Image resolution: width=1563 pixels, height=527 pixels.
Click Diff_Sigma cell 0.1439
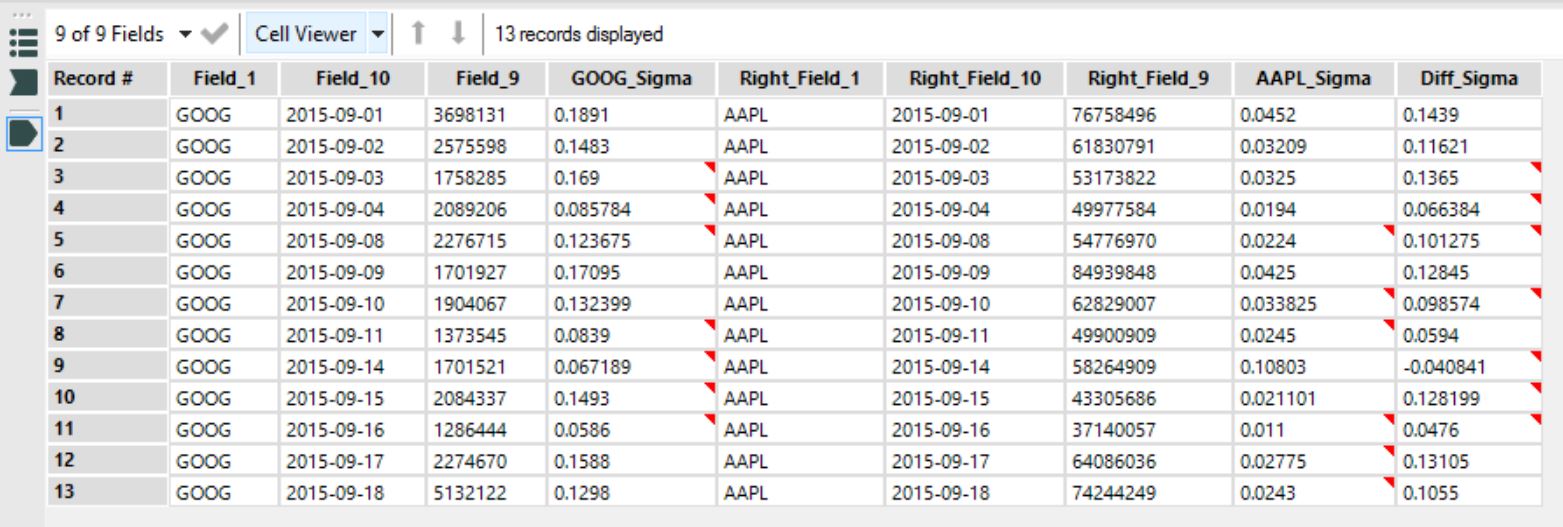click(x=1469, y=115)
